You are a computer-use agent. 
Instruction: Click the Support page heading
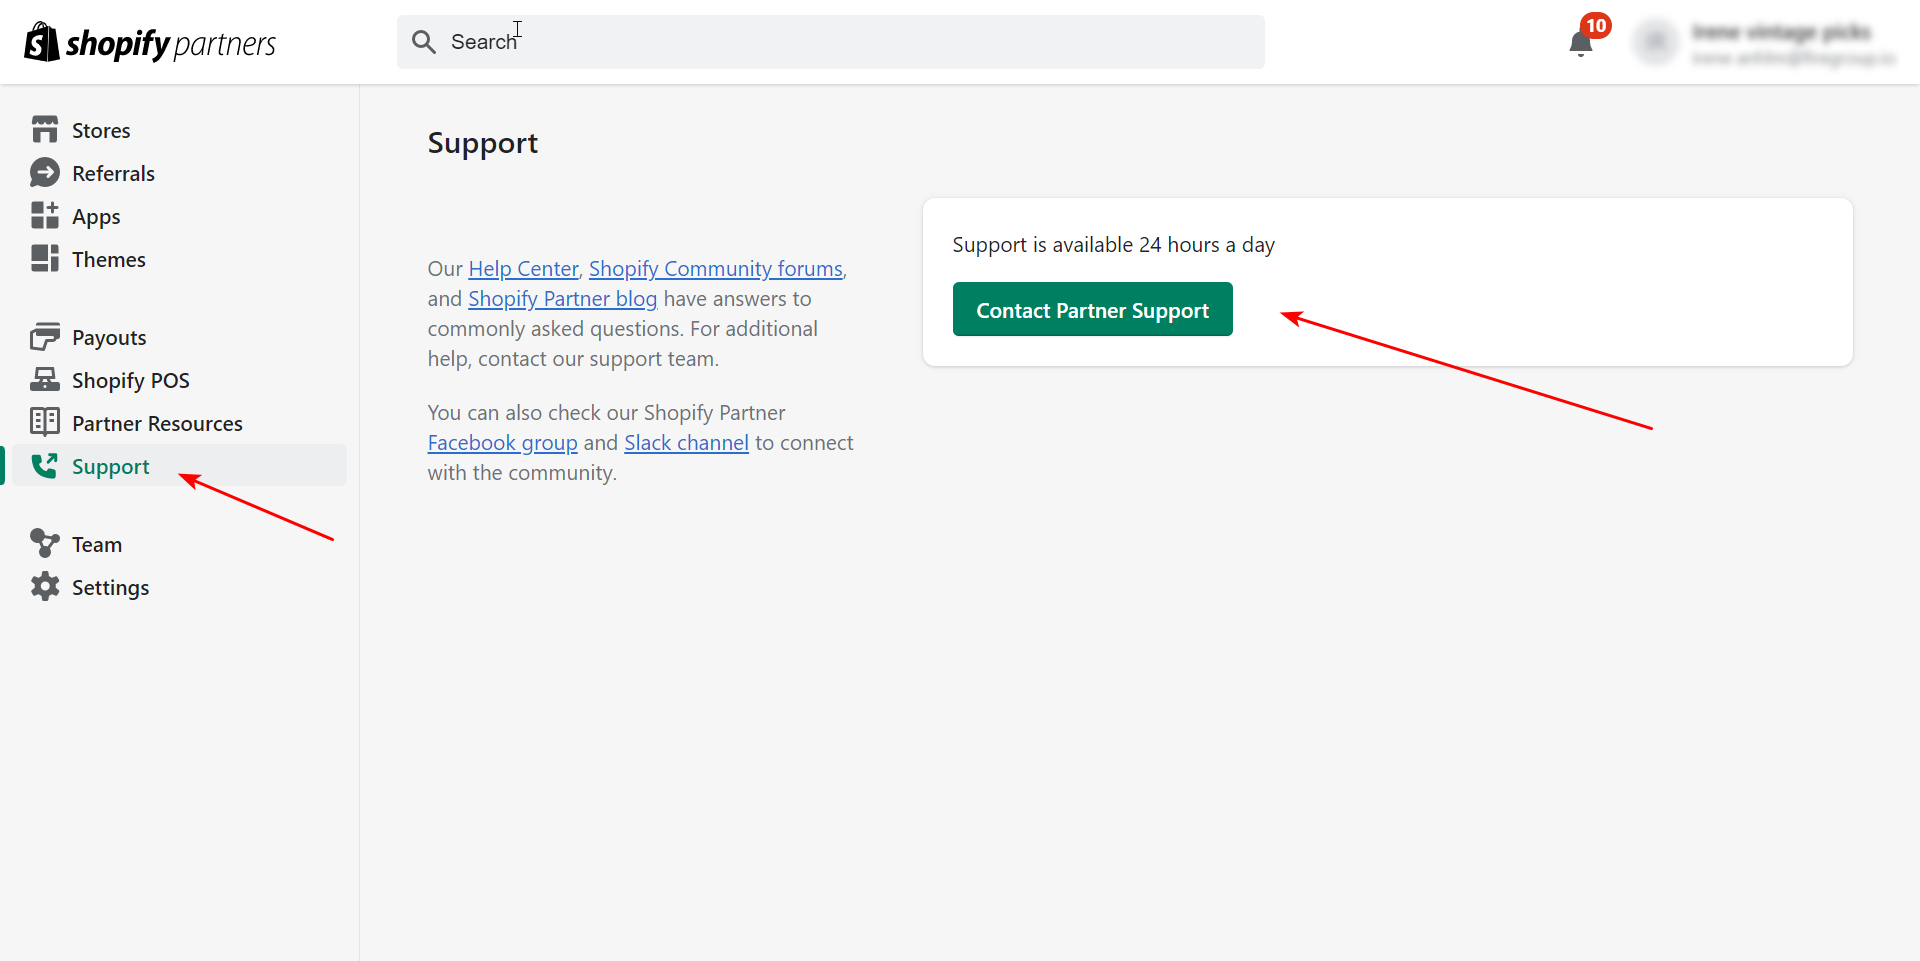[483, 144]
